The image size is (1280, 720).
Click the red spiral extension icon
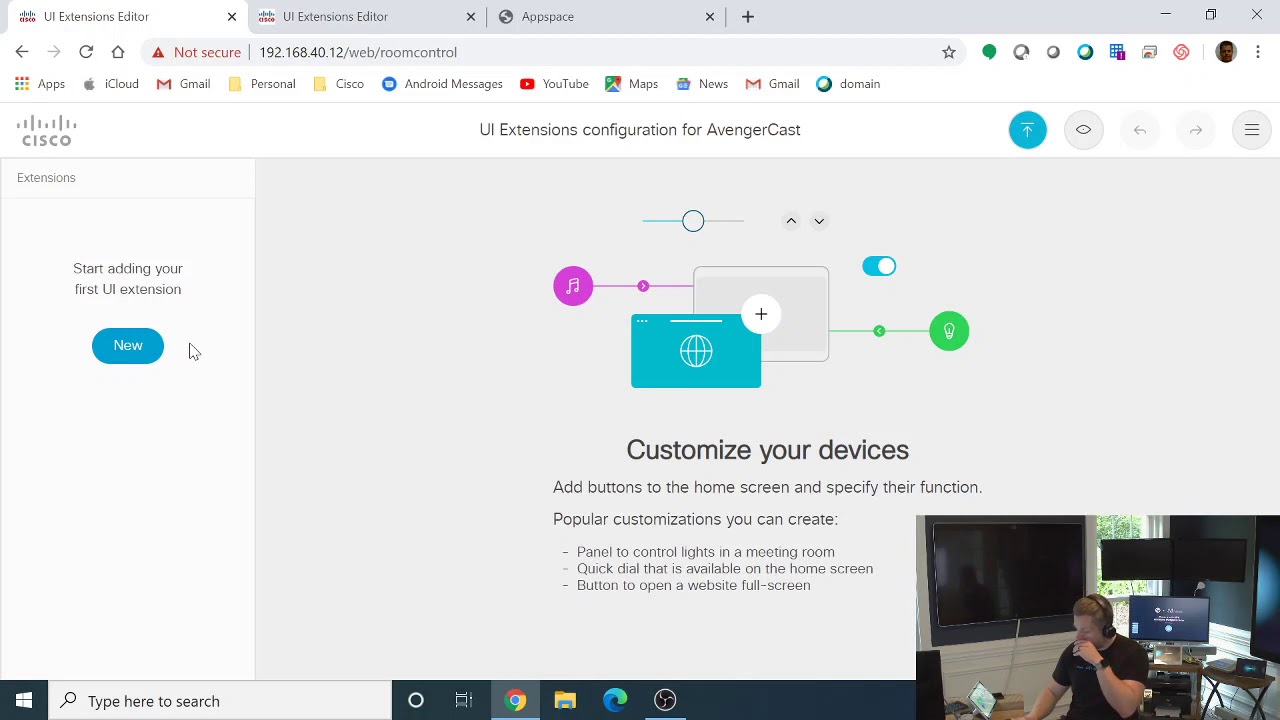1181,52
